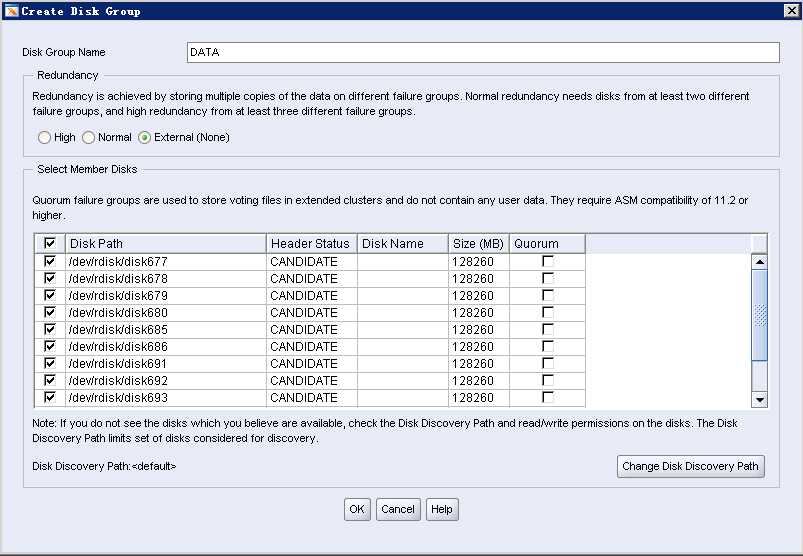Viewport: 803px width, 556px height.
Task: Uncheck disk /dev/rdisk/disk679
Action: coord(50,295)
